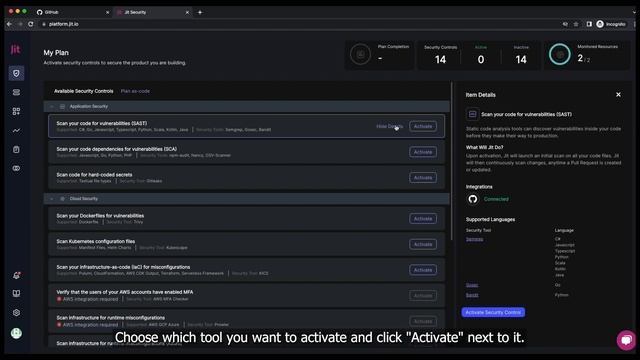Activate infrastructure-as-code misconfigurations scan

[x=423, y=270]
